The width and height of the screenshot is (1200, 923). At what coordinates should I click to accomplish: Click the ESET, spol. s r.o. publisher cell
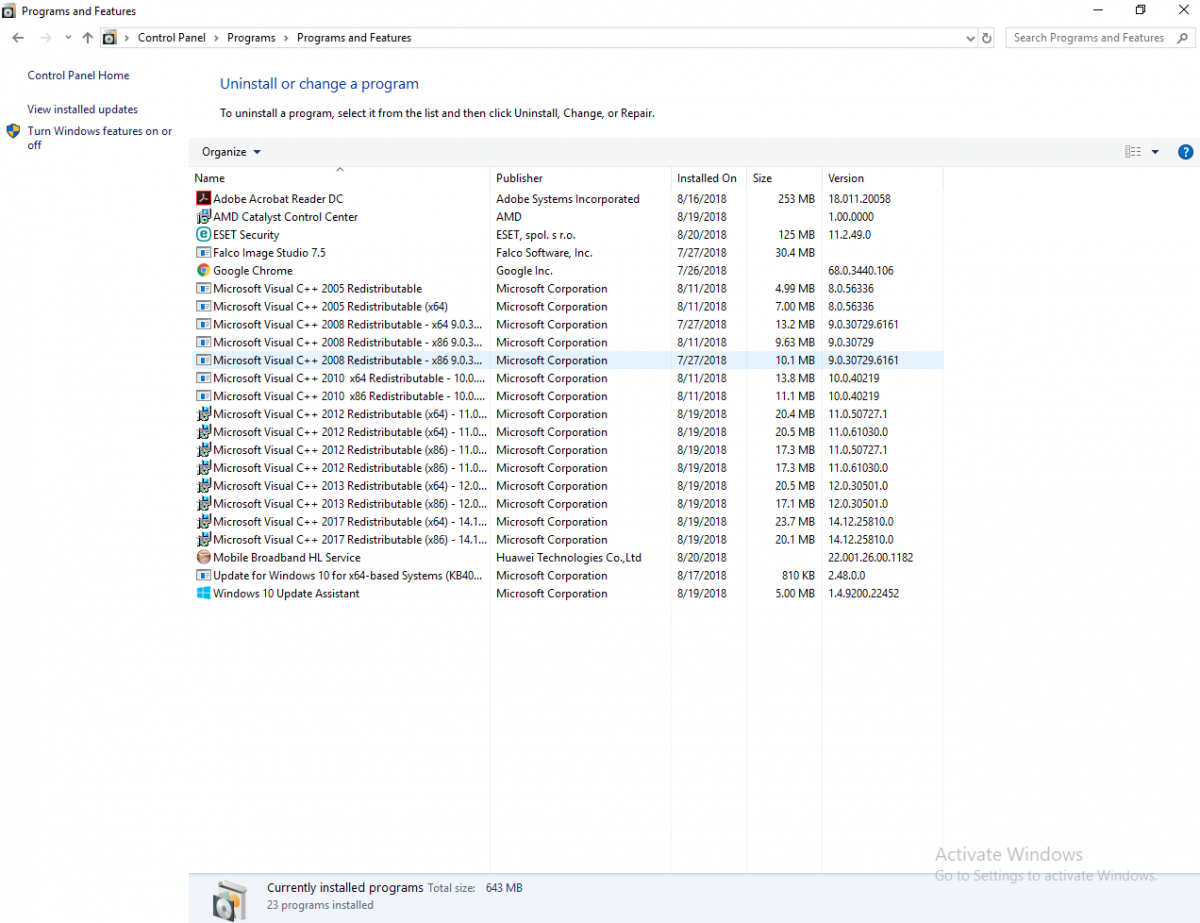tap(536, 235)
